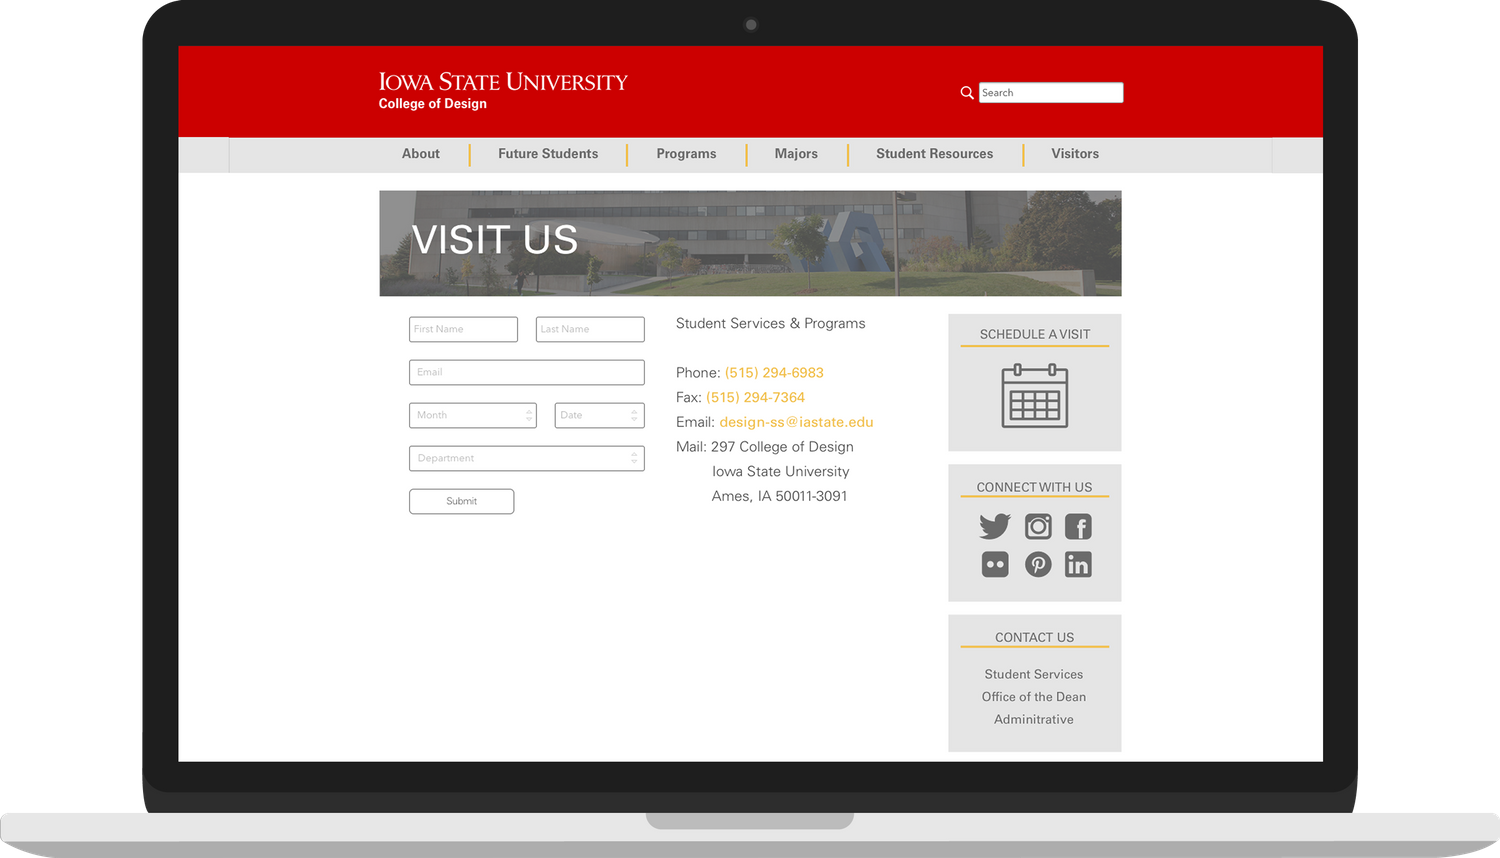Open the Student Resources menu
1500x858 pixels.
(935, 154)
